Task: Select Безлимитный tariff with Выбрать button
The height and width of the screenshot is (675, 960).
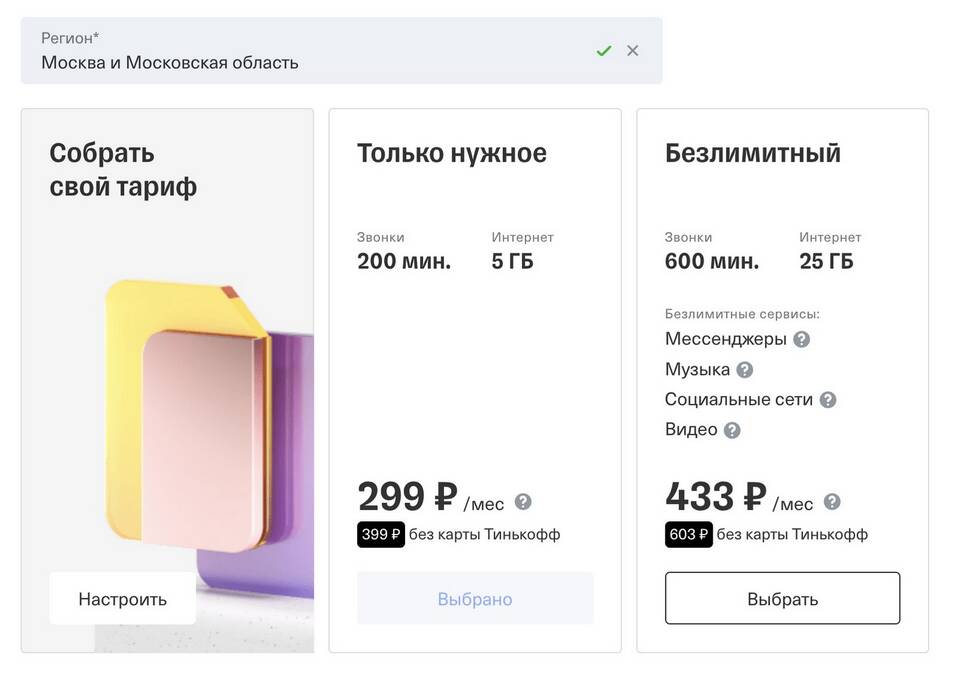Action: (x=782, y=598)
